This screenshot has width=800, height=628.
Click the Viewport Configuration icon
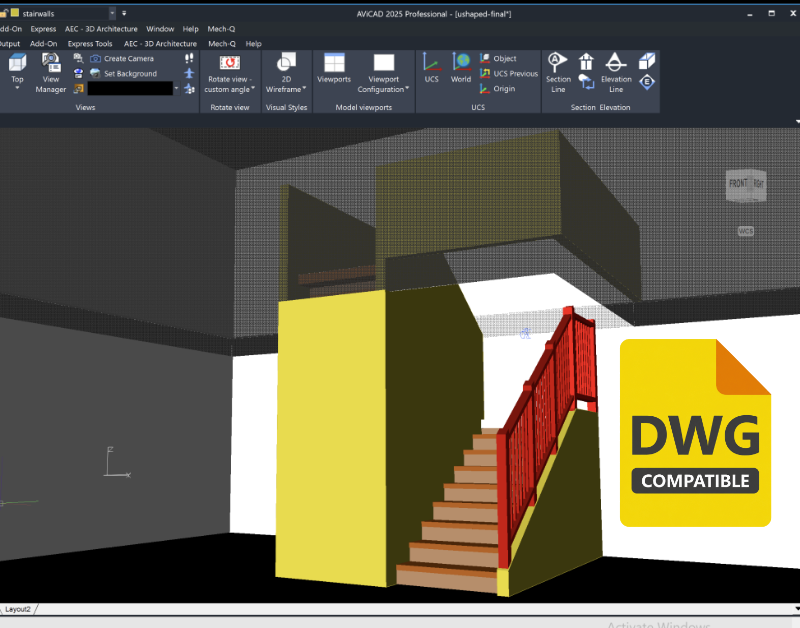coord(384,62)
